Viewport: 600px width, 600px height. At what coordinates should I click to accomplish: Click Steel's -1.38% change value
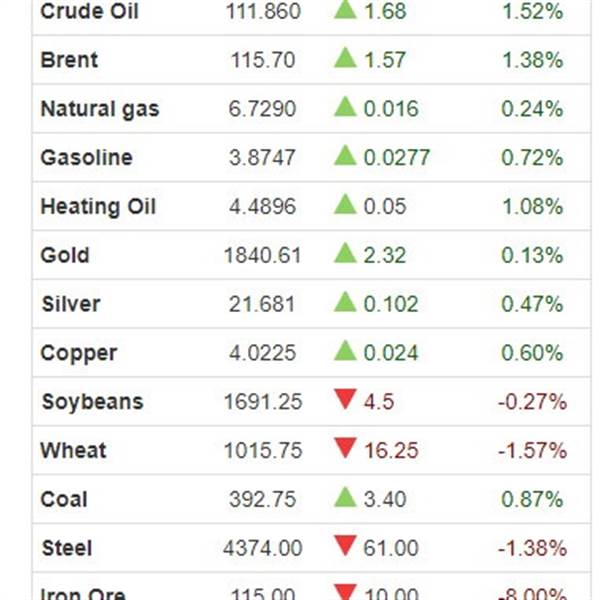(x=532, y=548)
